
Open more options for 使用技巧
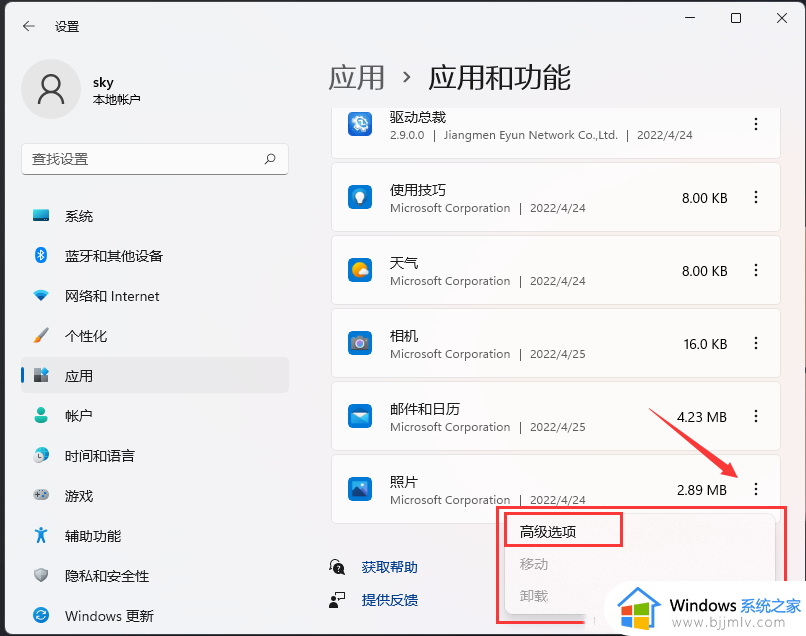click(x=756, y=197)
